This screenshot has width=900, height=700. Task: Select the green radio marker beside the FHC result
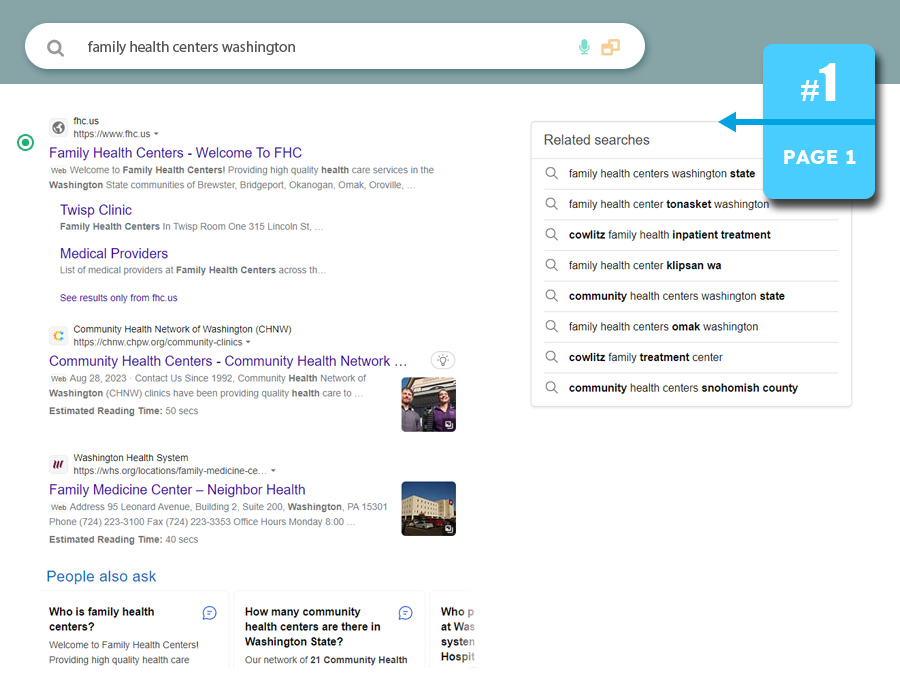click(25, 142)
